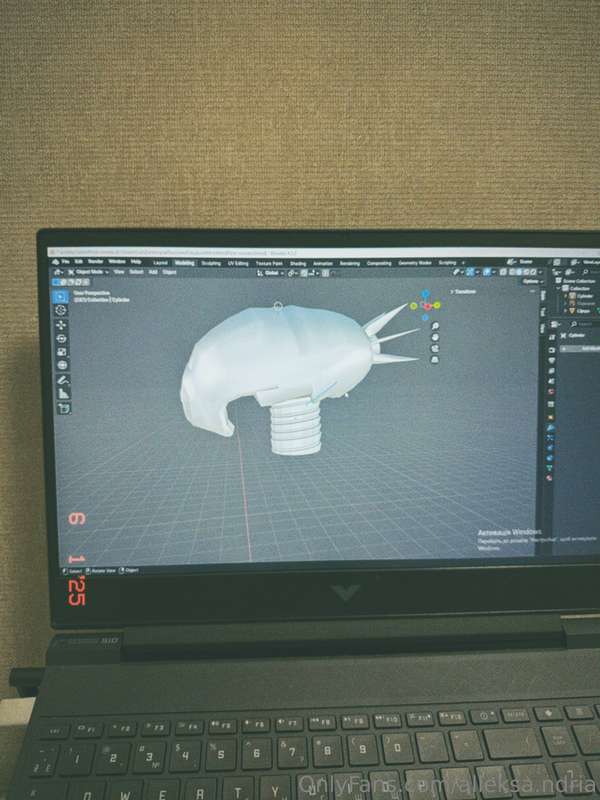
Task: Click the zoom magnifier viewport icon
Action: 435,324
